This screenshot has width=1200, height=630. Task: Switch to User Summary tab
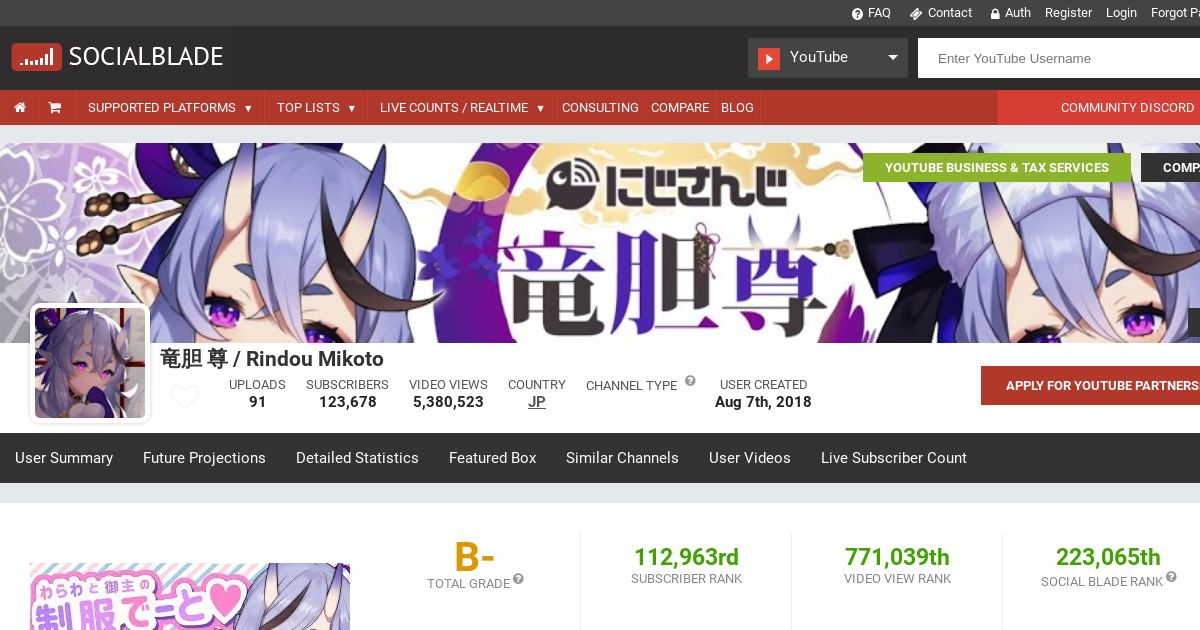(64, 458)
